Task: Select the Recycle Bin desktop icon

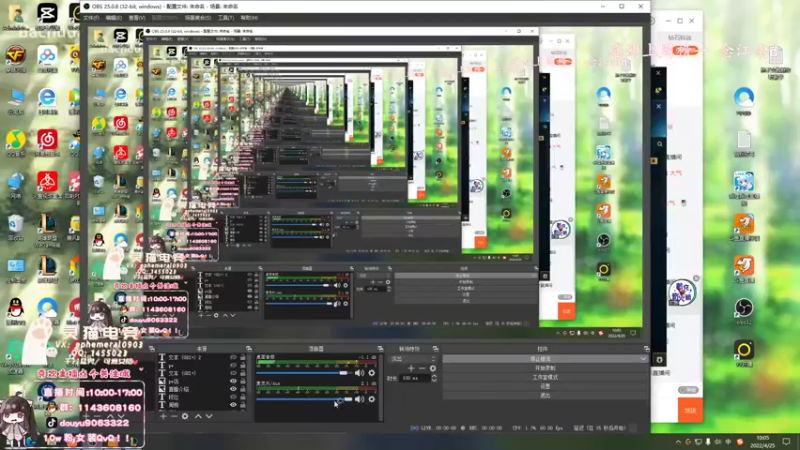Action: coord(16,226)
